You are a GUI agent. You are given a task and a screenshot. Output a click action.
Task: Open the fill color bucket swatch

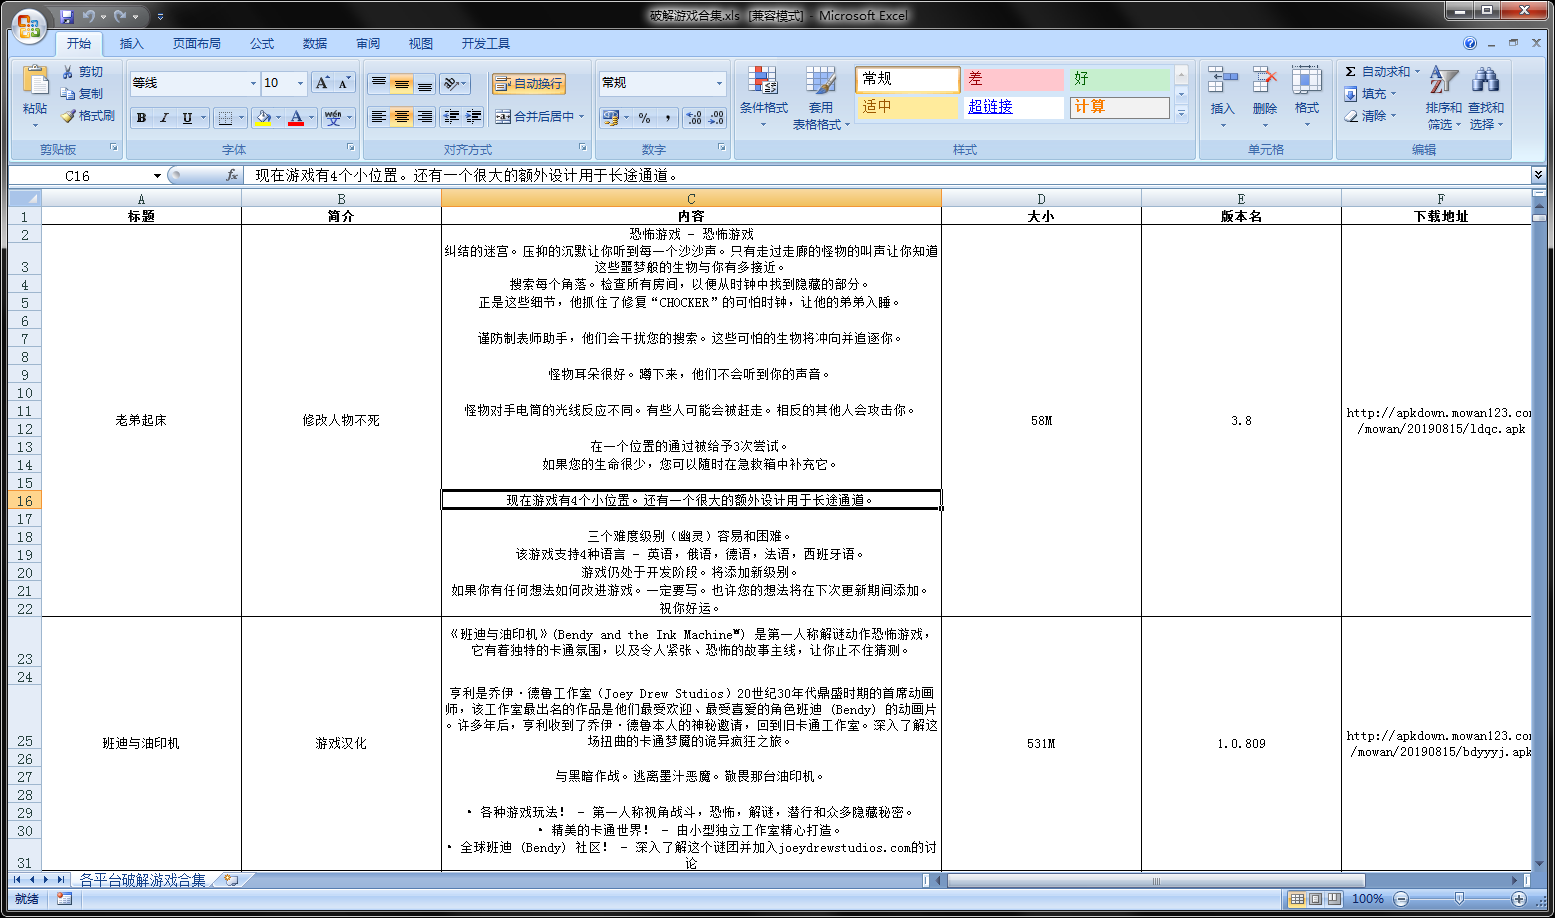[x=262, y=118]
